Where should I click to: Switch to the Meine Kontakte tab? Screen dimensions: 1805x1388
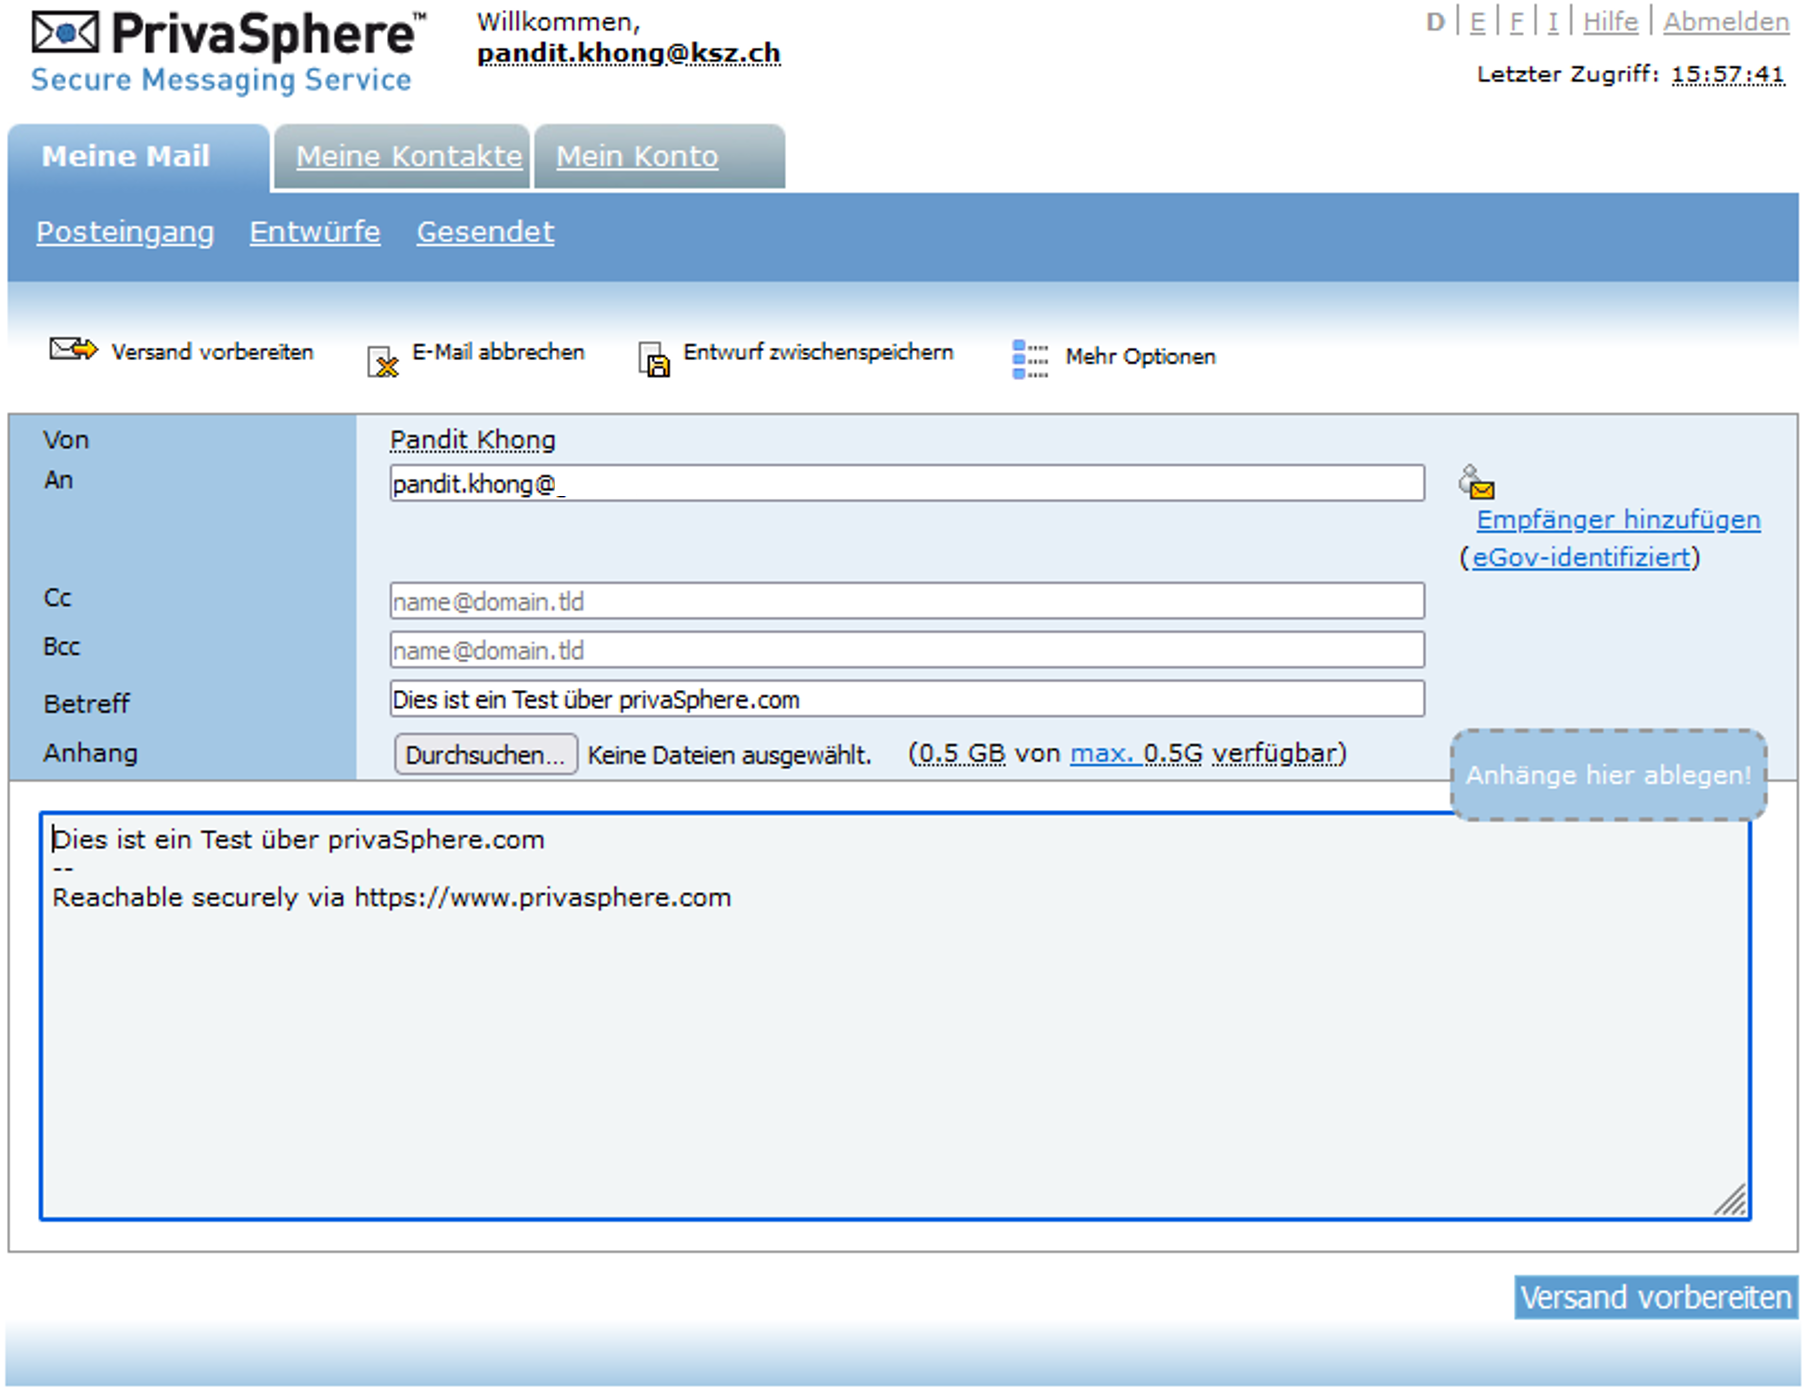click(x=408, y=157)
